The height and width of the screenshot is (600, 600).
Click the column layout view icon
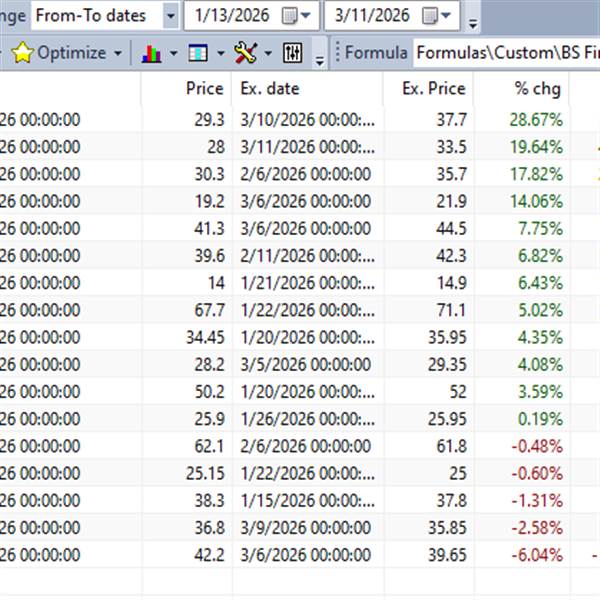tap(198, 53)
